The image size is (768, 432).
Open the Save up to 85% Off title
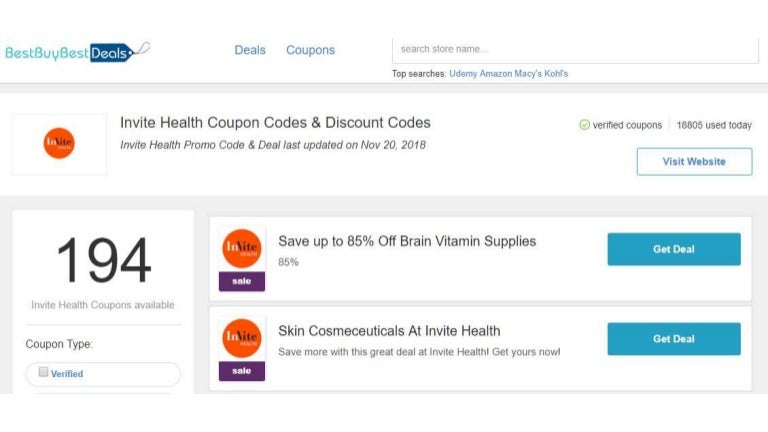coord(407,241)
